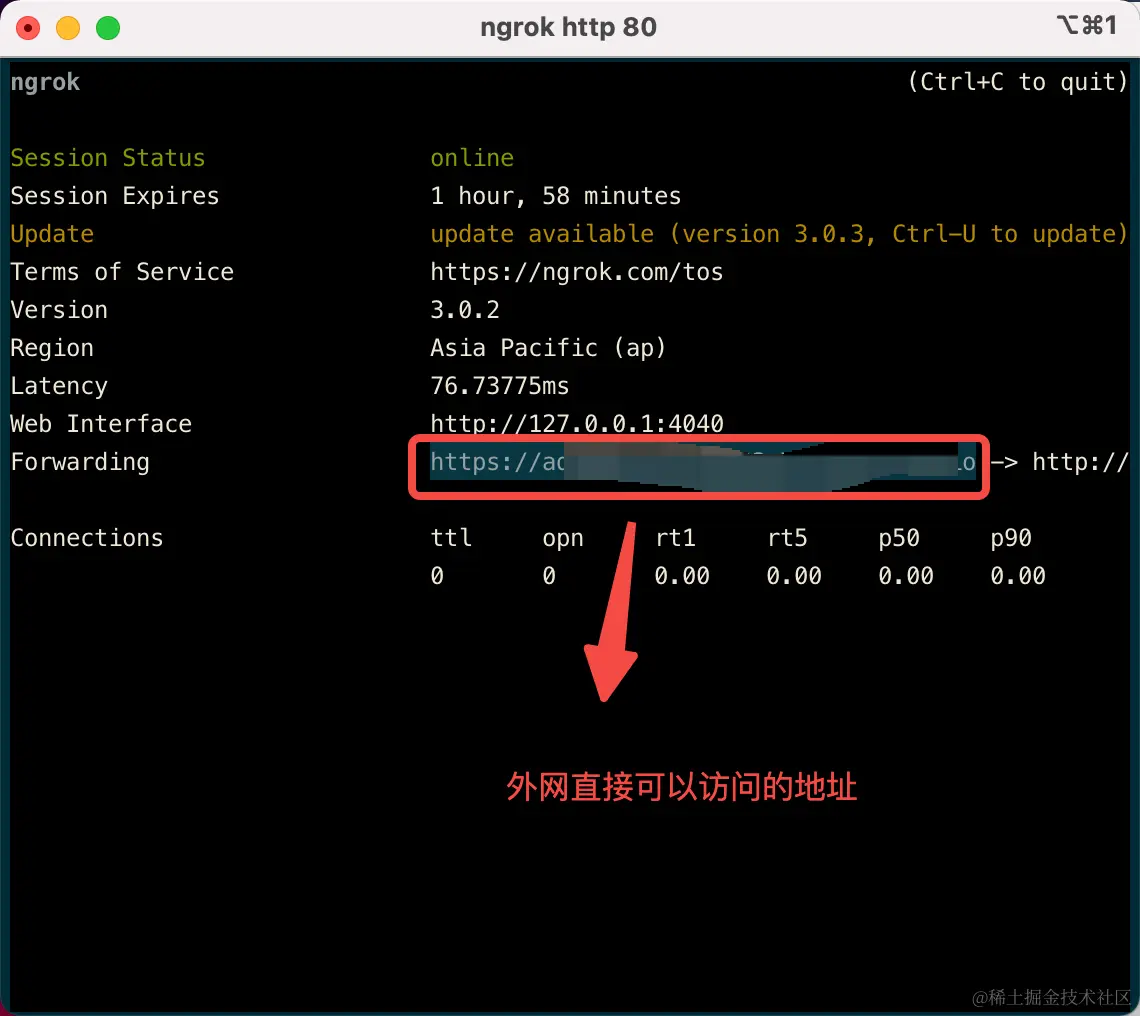Click the '0.00' value under p90
The image size is (1140, 1016).
coord(1018,576)
